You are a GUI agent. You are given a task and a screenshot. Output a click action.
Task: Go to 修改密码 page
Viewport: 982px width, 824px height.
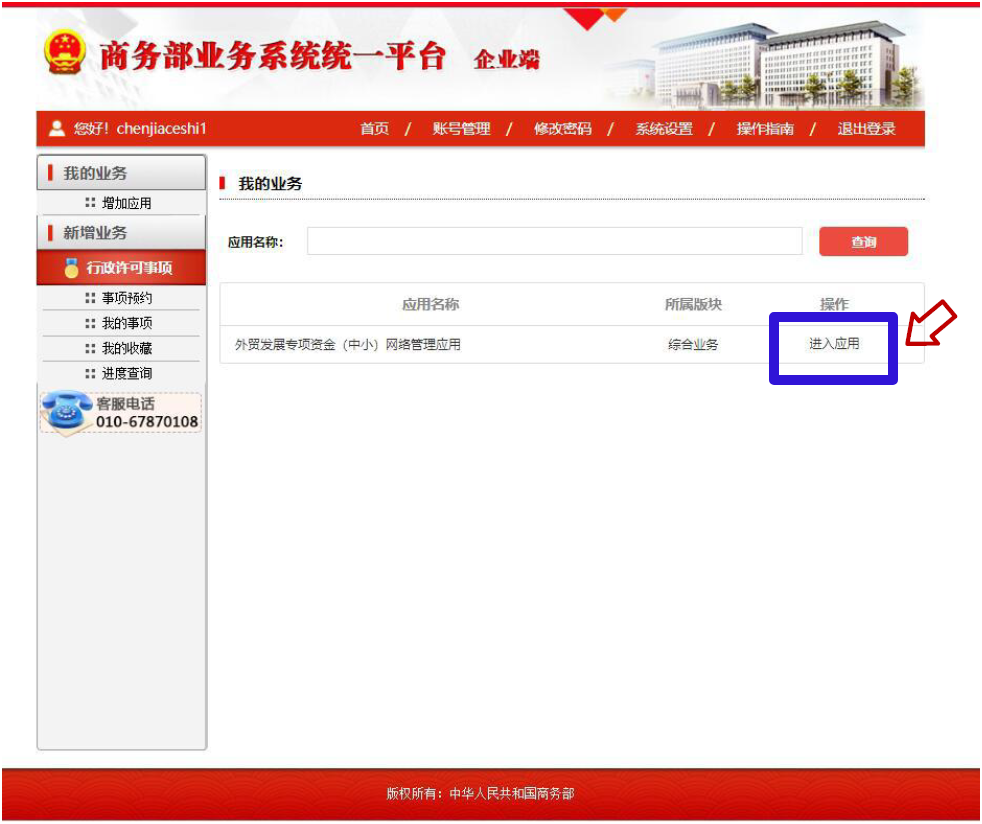[562, 129]
